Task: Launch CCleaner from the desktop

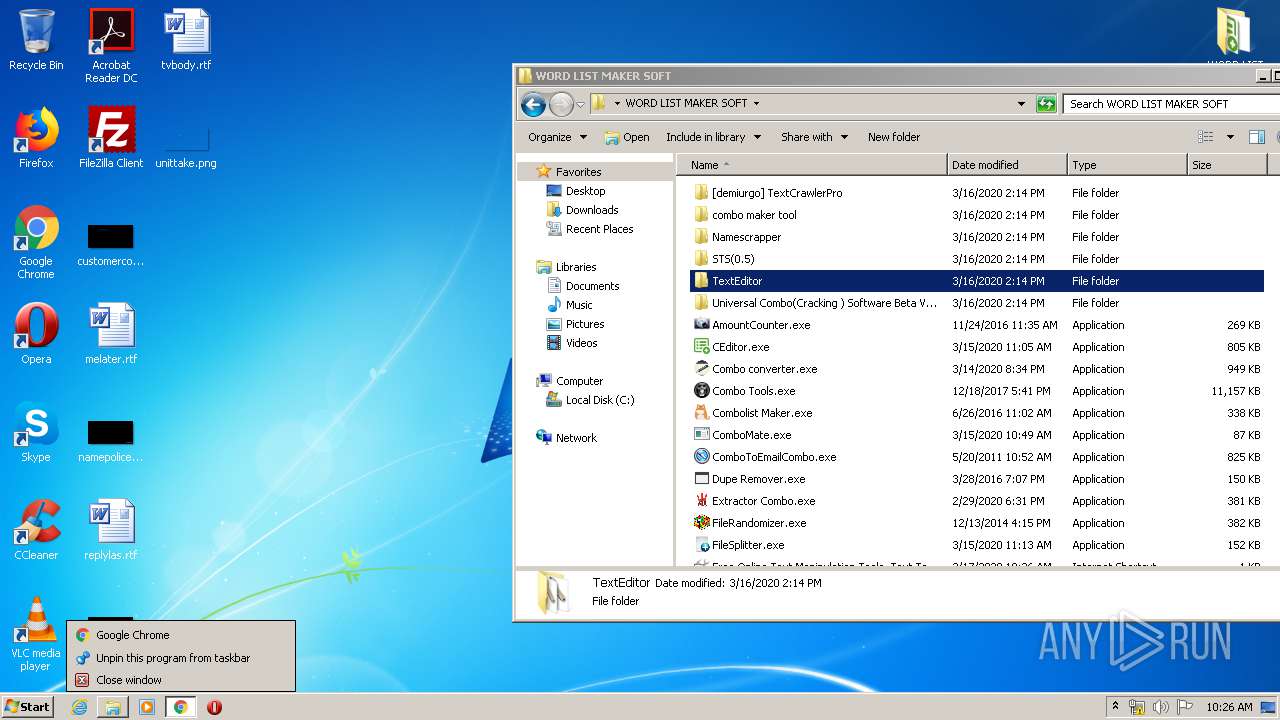Action: (x=36, y=530)
